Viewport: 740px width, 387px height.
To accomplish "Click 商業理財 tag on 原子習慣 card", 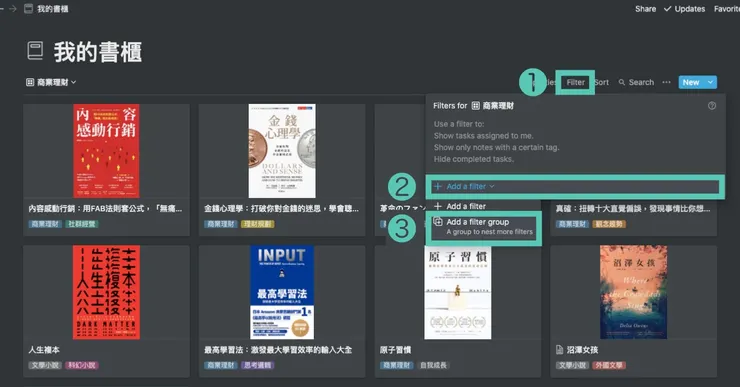I will (x=396, y=365).
